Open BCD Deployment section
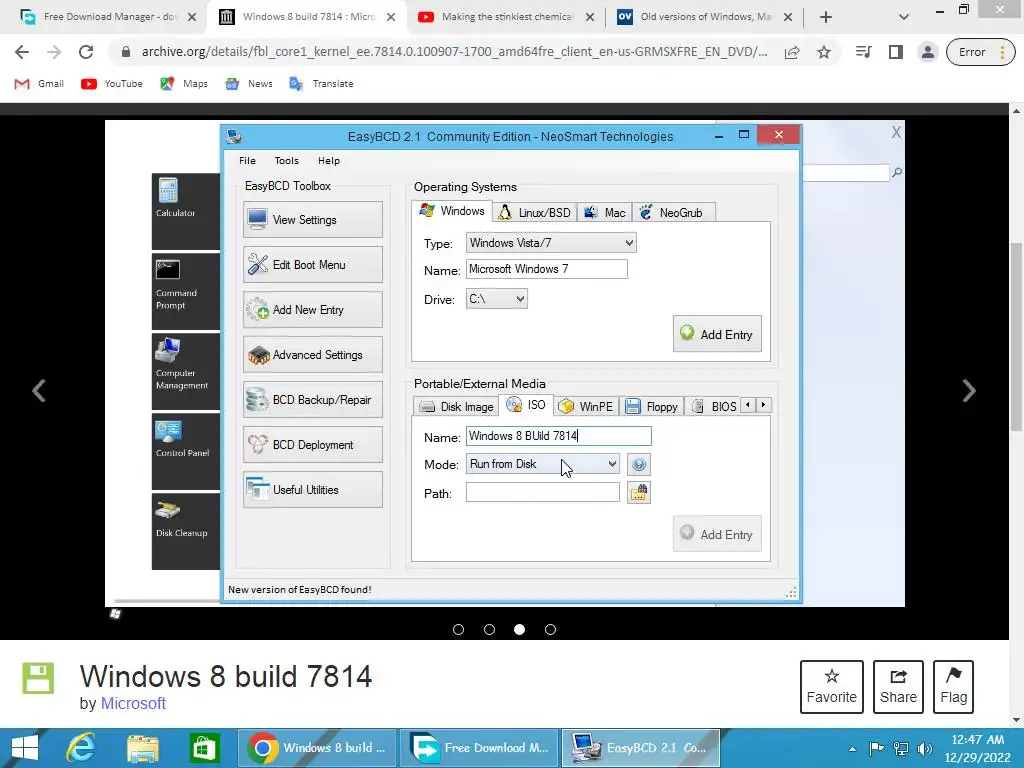The height and width of the screenshot is (768, 1024). (313, 445)
